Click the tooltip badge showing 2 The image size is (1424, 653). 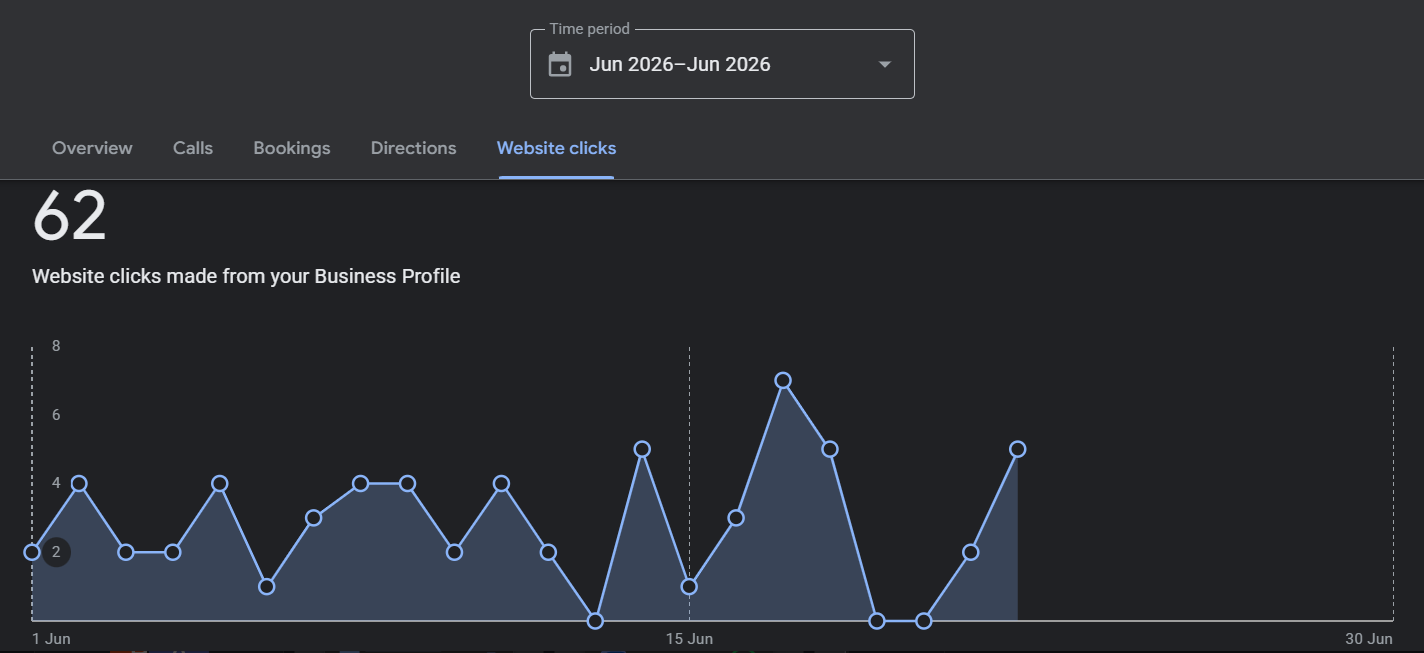(56, 552)
